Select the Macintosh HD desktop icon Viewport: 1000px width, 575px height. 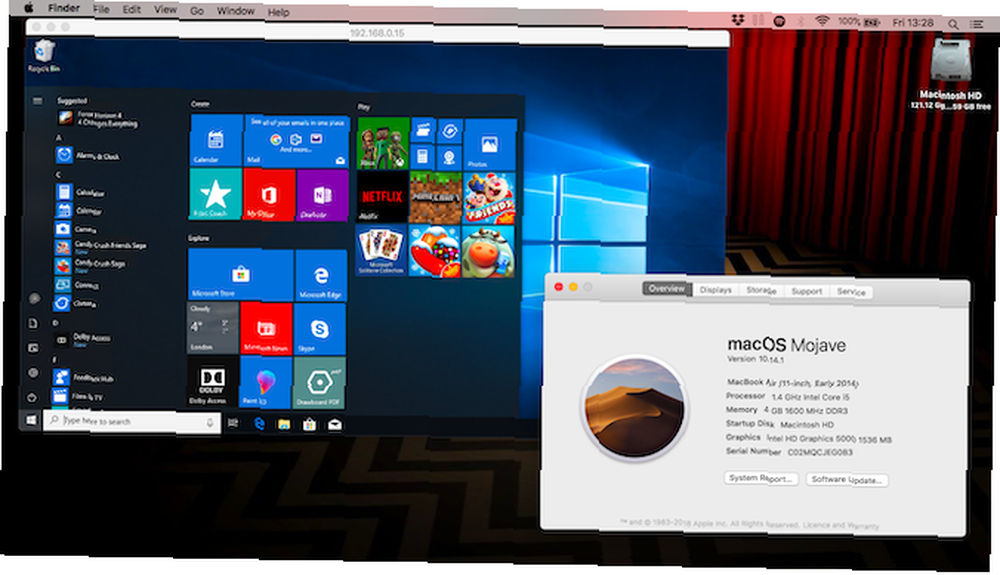pos(950,75)
